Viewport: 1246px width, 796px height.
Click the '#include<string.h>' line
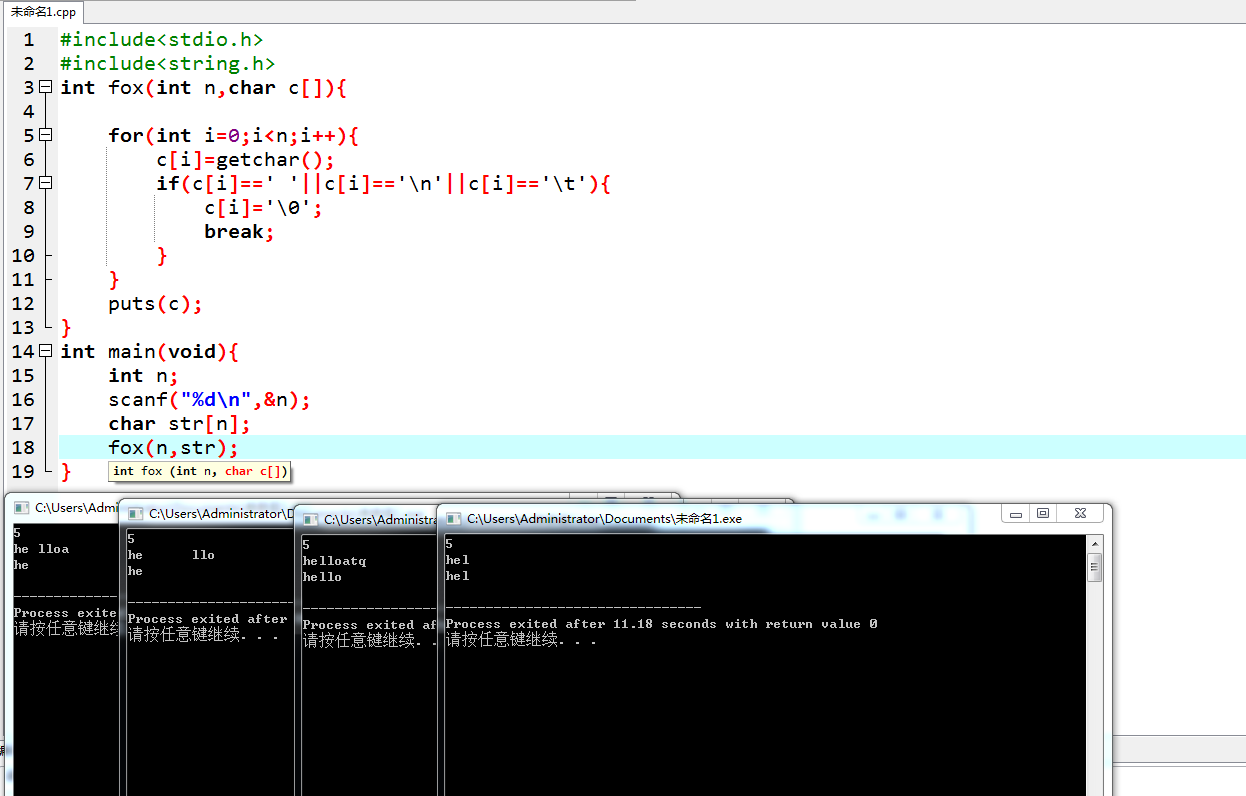[x=168, y=64]
